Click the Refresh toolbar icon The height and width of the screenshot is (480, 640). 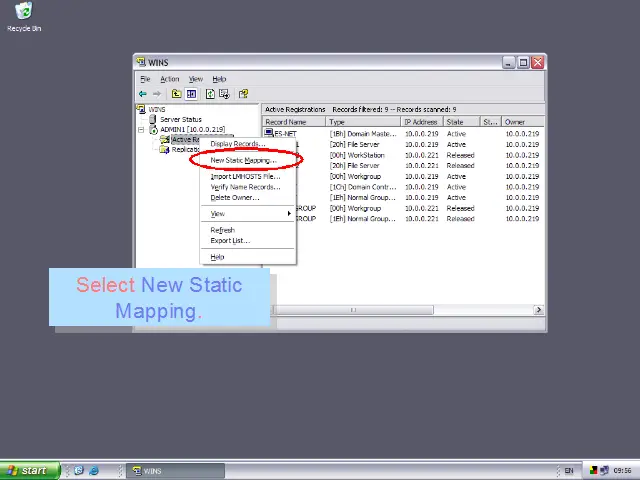click(x=210, y=94)
